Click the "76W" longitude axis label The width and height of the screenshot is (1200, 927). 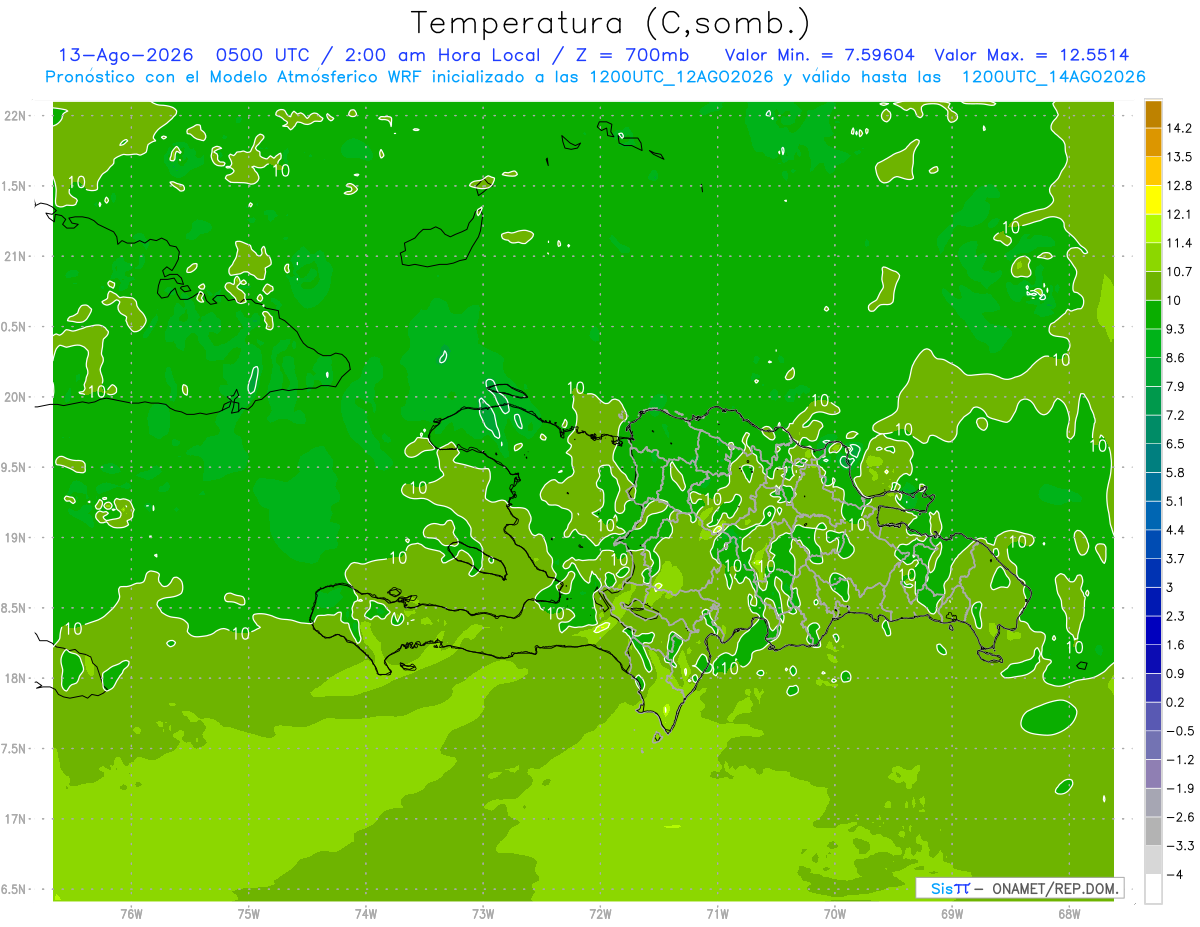pyautogui.click(x=131, y=913)
